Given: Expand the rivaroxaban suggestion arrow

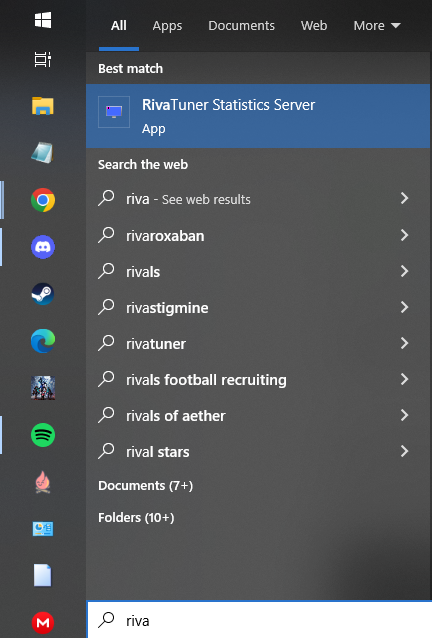Looking at the screenshot, I should (404, 235).
